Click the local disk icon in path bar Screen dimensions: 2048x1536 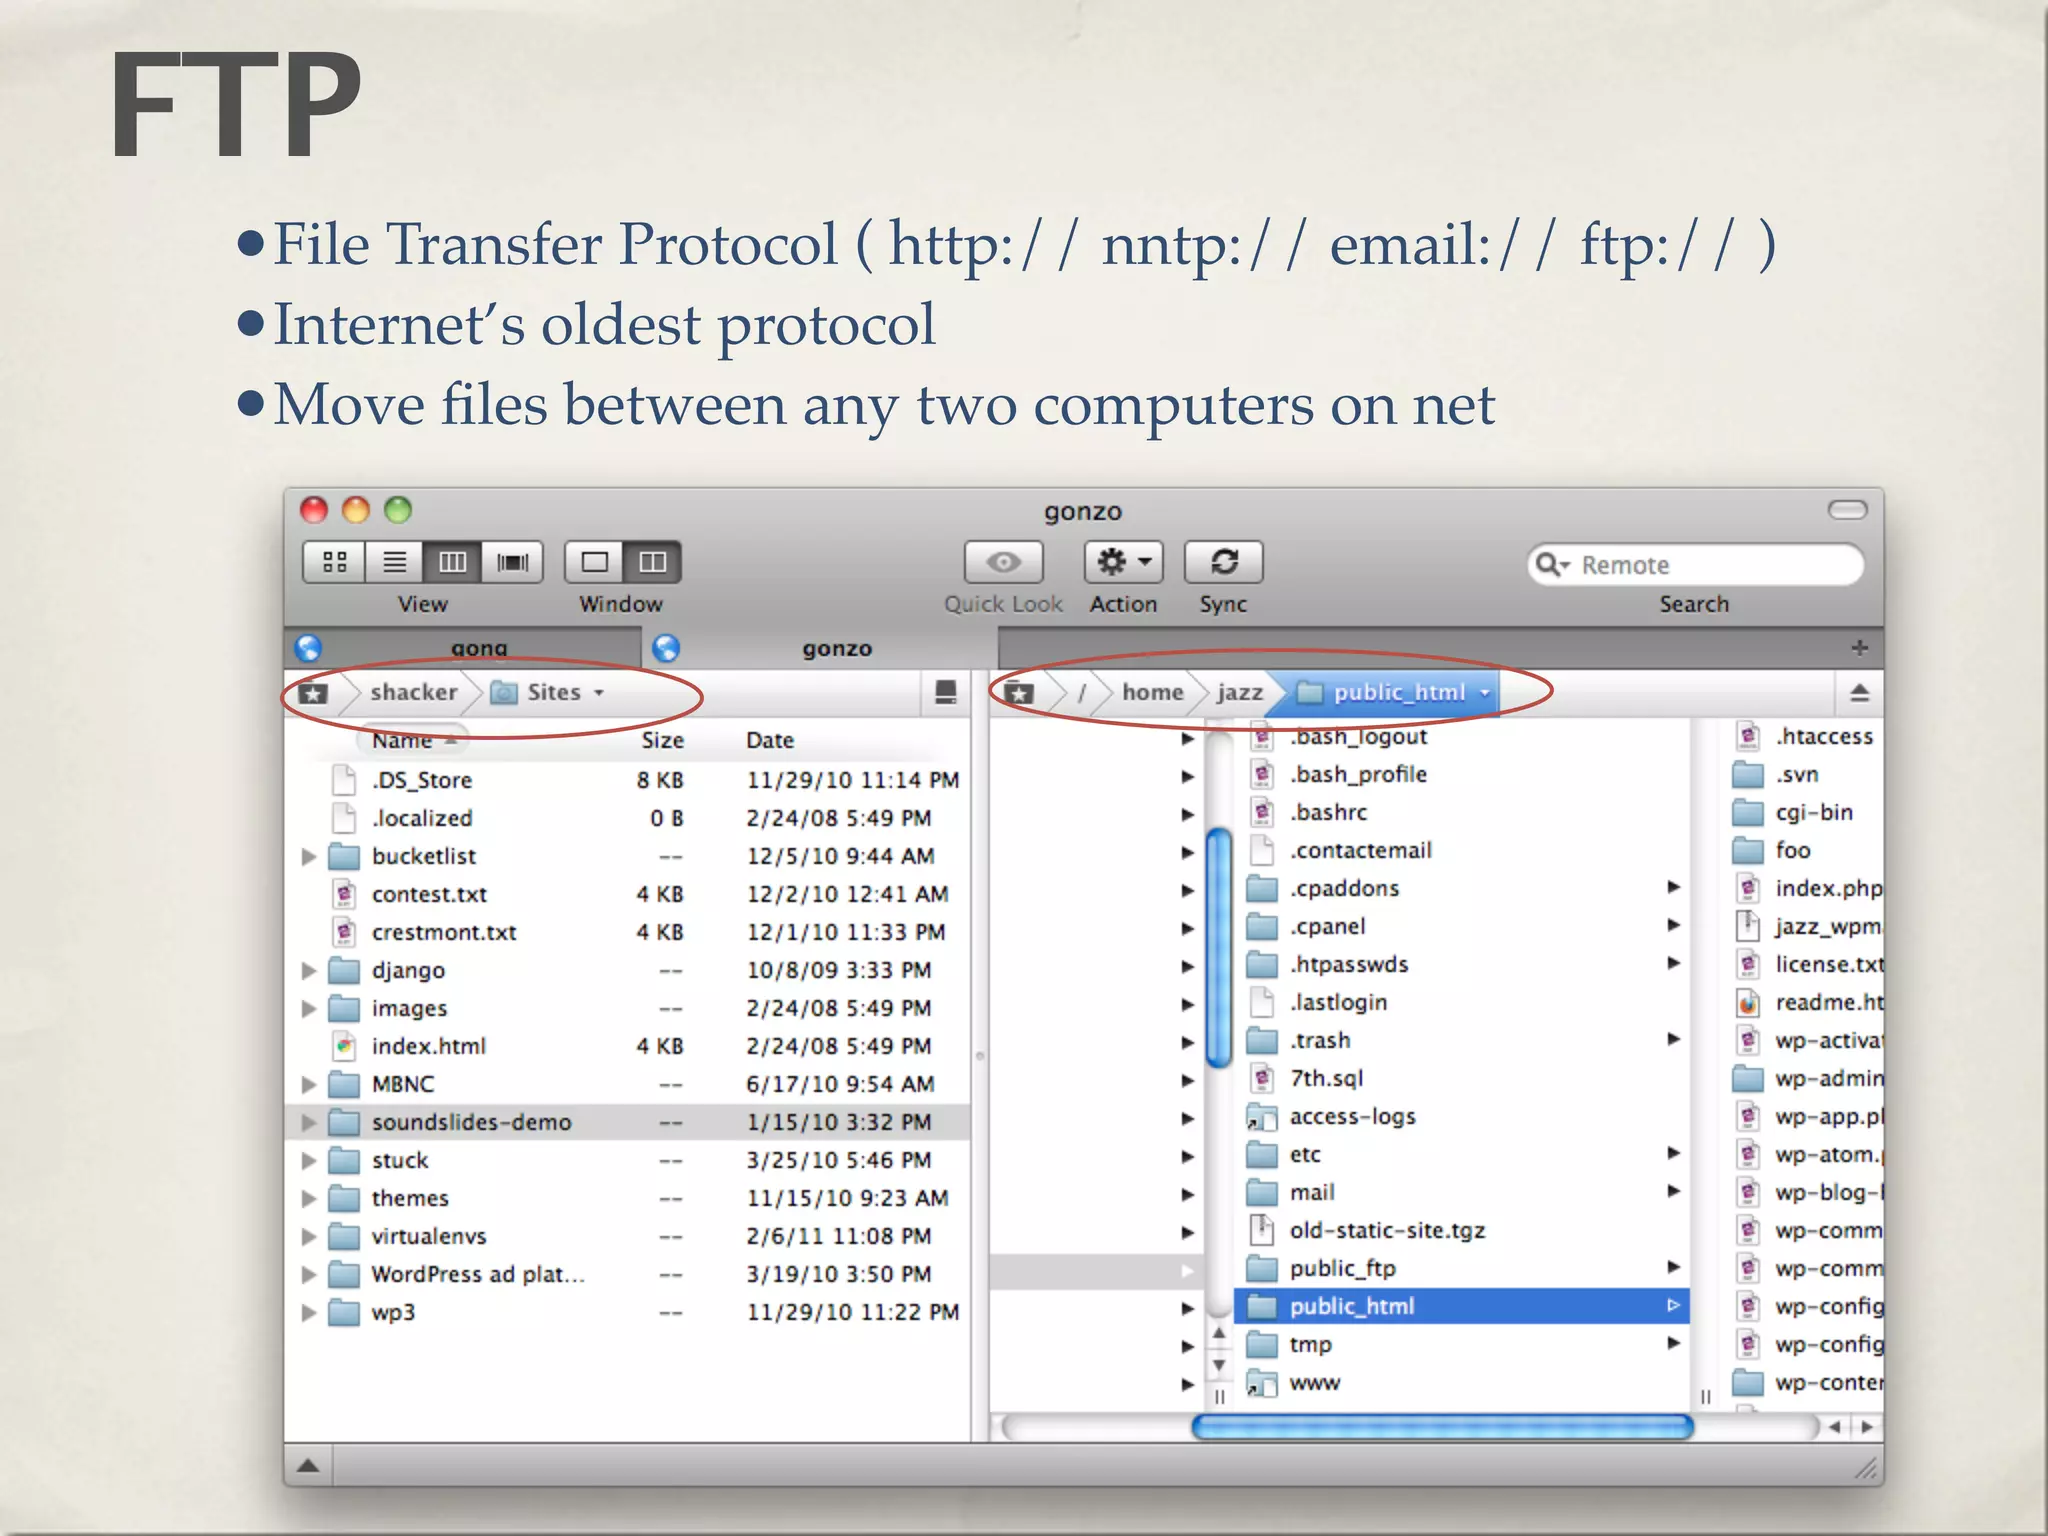point(945,692)
